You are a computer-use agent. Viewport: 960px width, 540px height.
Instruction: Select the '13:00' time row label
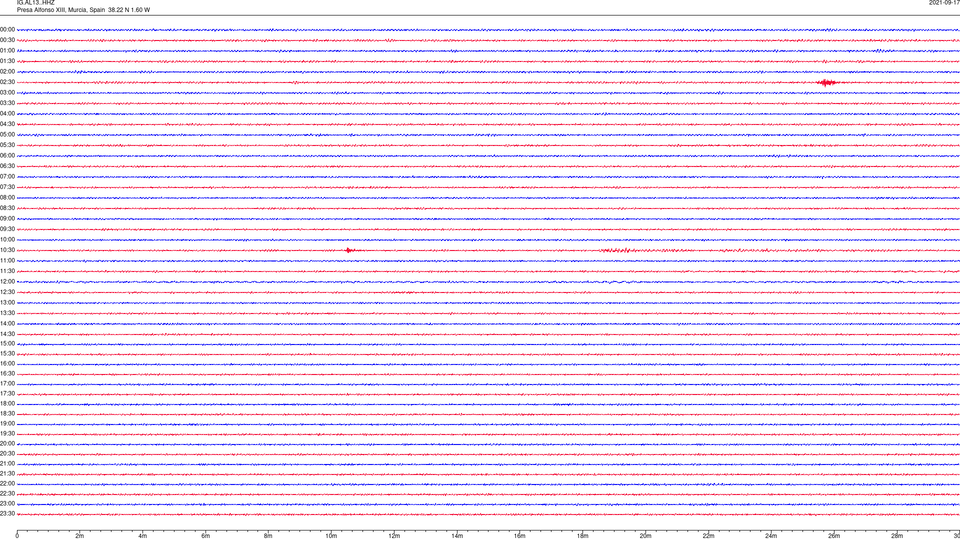coord(7,302)
